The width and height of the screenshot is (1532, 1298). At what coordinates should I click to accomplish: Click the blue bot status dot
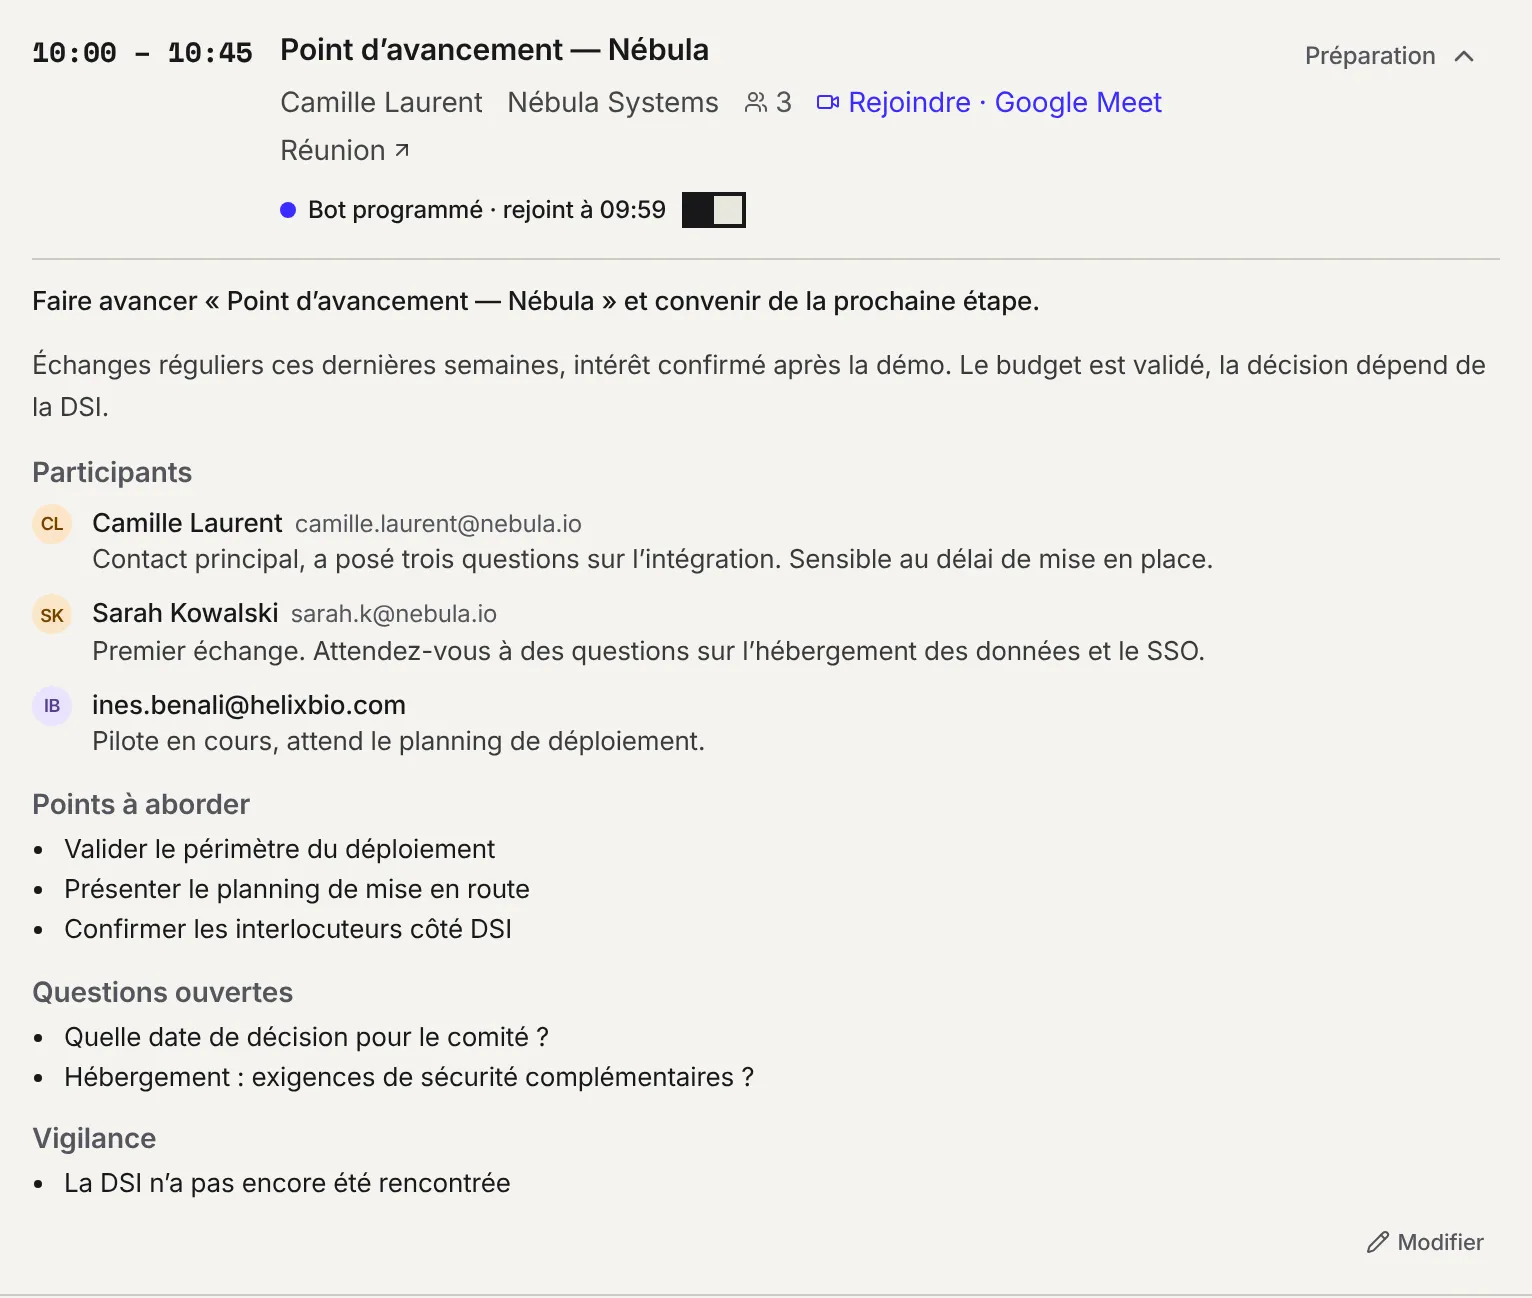tap(288, 210)
